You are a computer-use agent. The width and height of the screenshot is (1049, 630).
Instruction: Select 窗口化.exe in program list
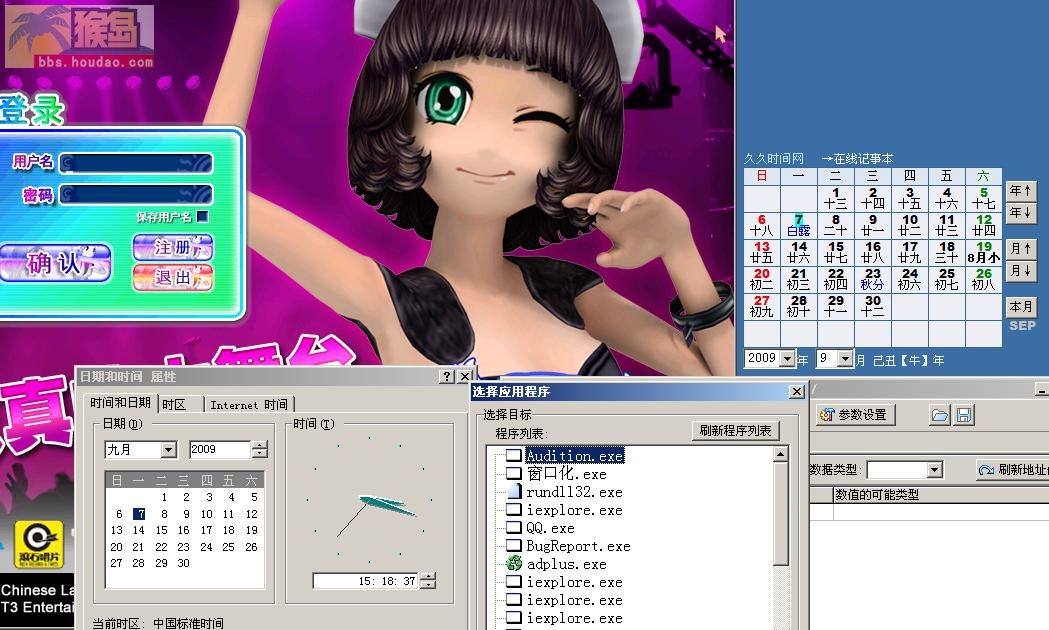click(x=567, y=474)
